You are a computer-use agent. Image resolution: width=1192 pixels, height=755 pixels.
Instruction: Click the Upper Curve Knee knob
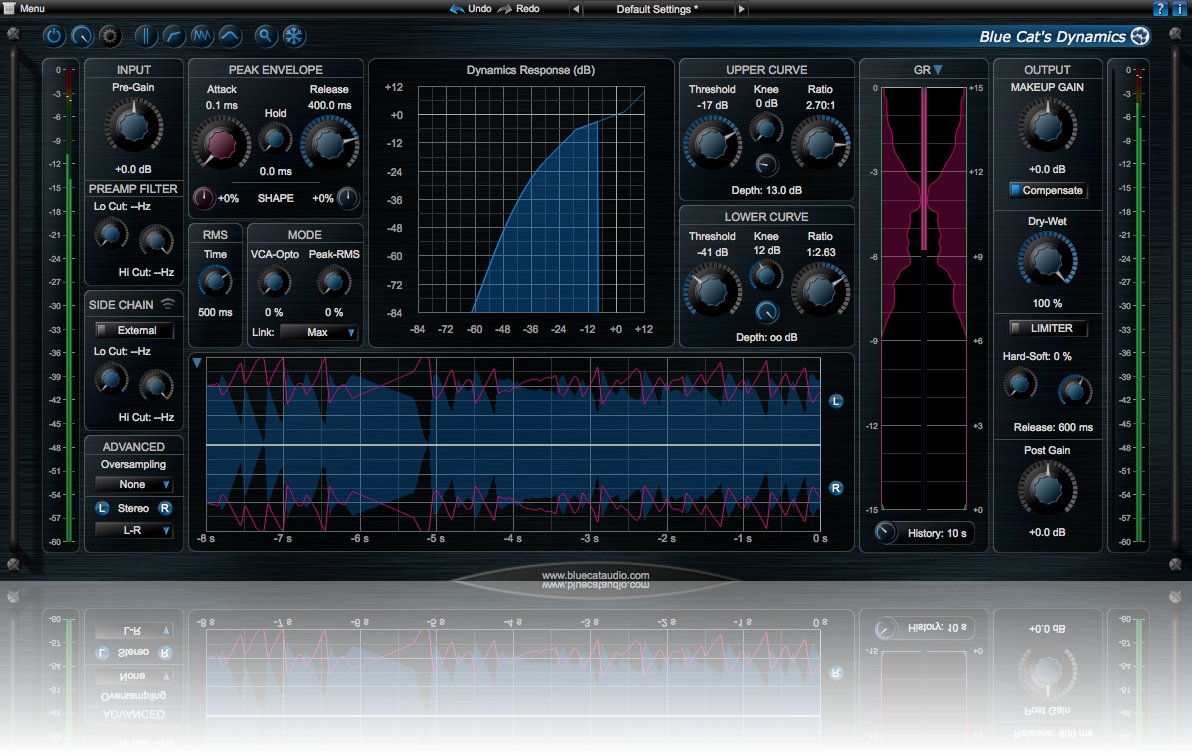click(x=766, y=128)
